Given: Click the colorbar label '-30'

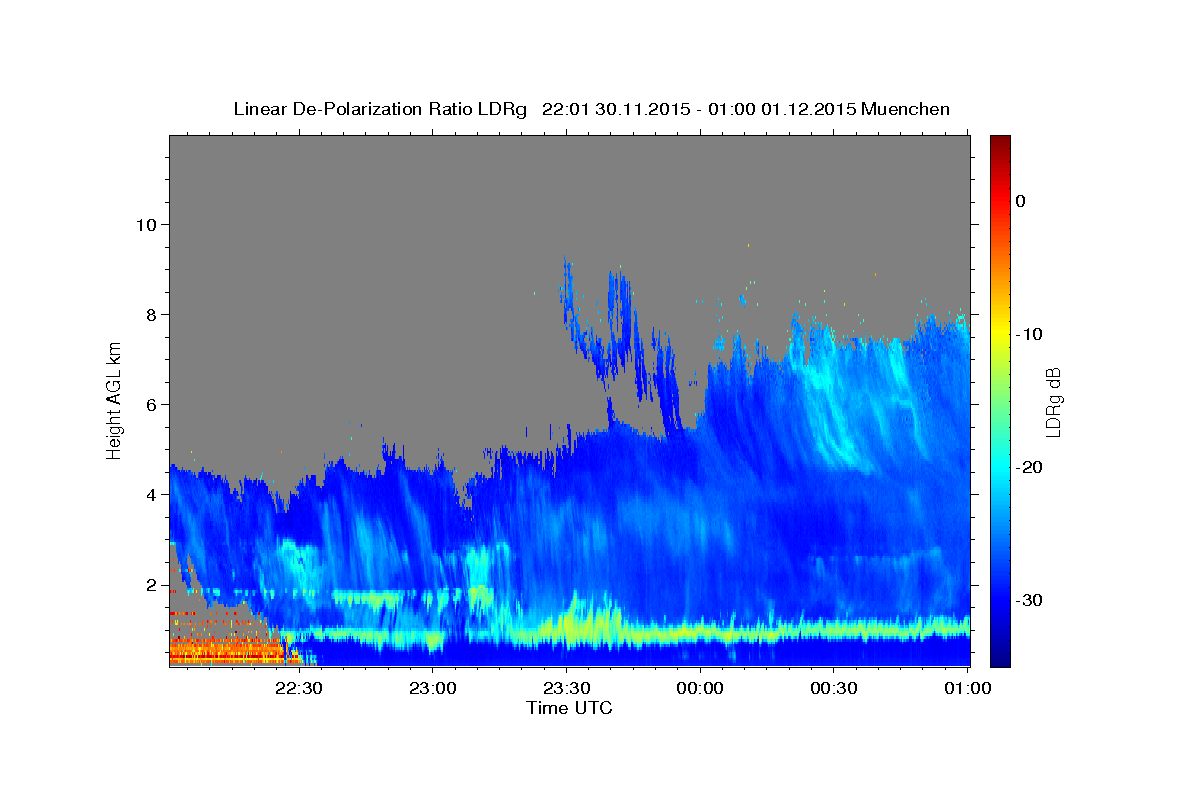Looking at the screenshot, I should coord(1030,600).
